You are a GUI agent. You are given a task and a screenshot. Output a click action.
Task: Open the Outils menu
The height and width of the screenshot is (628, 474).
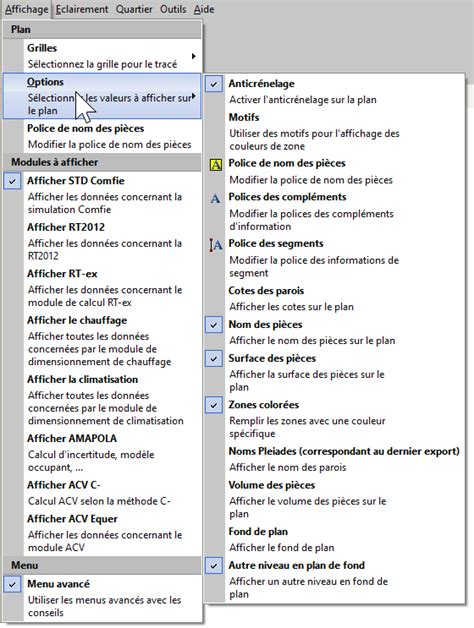(x=173, y=9)
